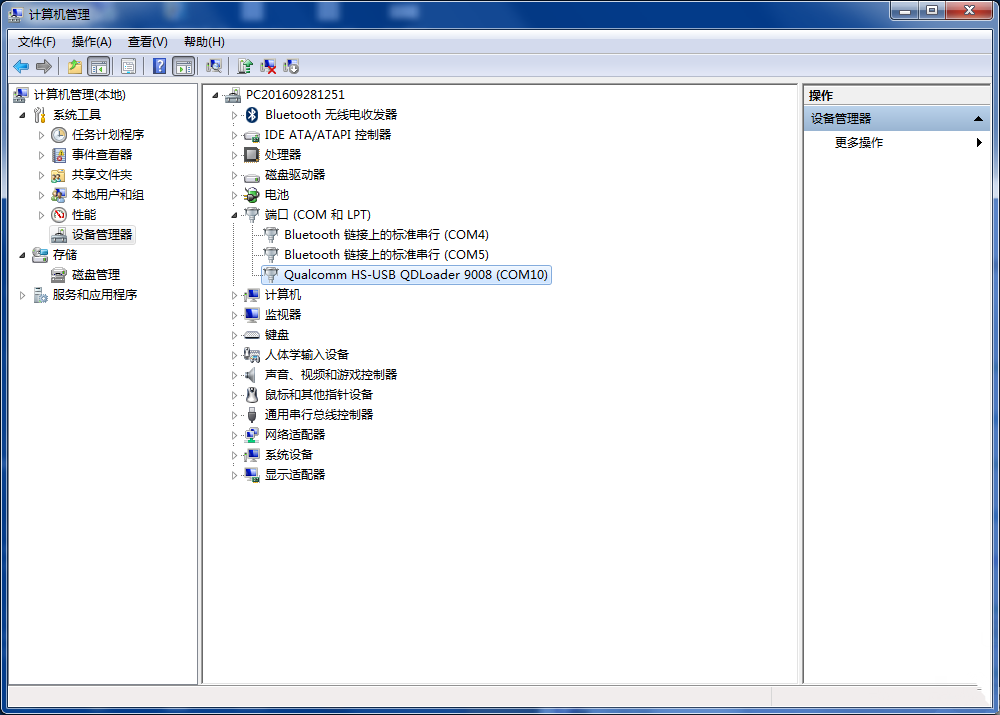
Task: Expand 本地用户和组 node arrow
Action: coord(41,195)
